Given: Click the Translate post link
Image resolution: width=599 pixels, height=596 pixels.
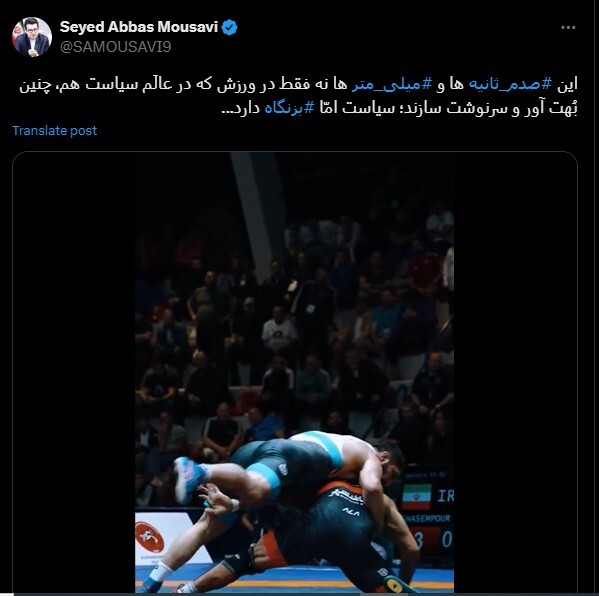Looking at the screenshot, I should point(55,131).
